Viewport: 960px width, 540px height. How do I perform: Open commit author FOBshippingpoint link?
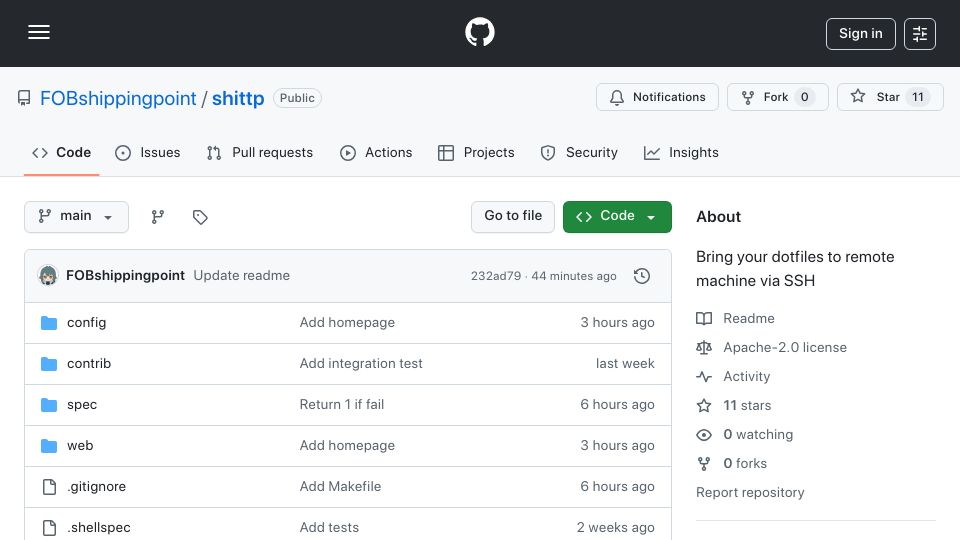125,276
